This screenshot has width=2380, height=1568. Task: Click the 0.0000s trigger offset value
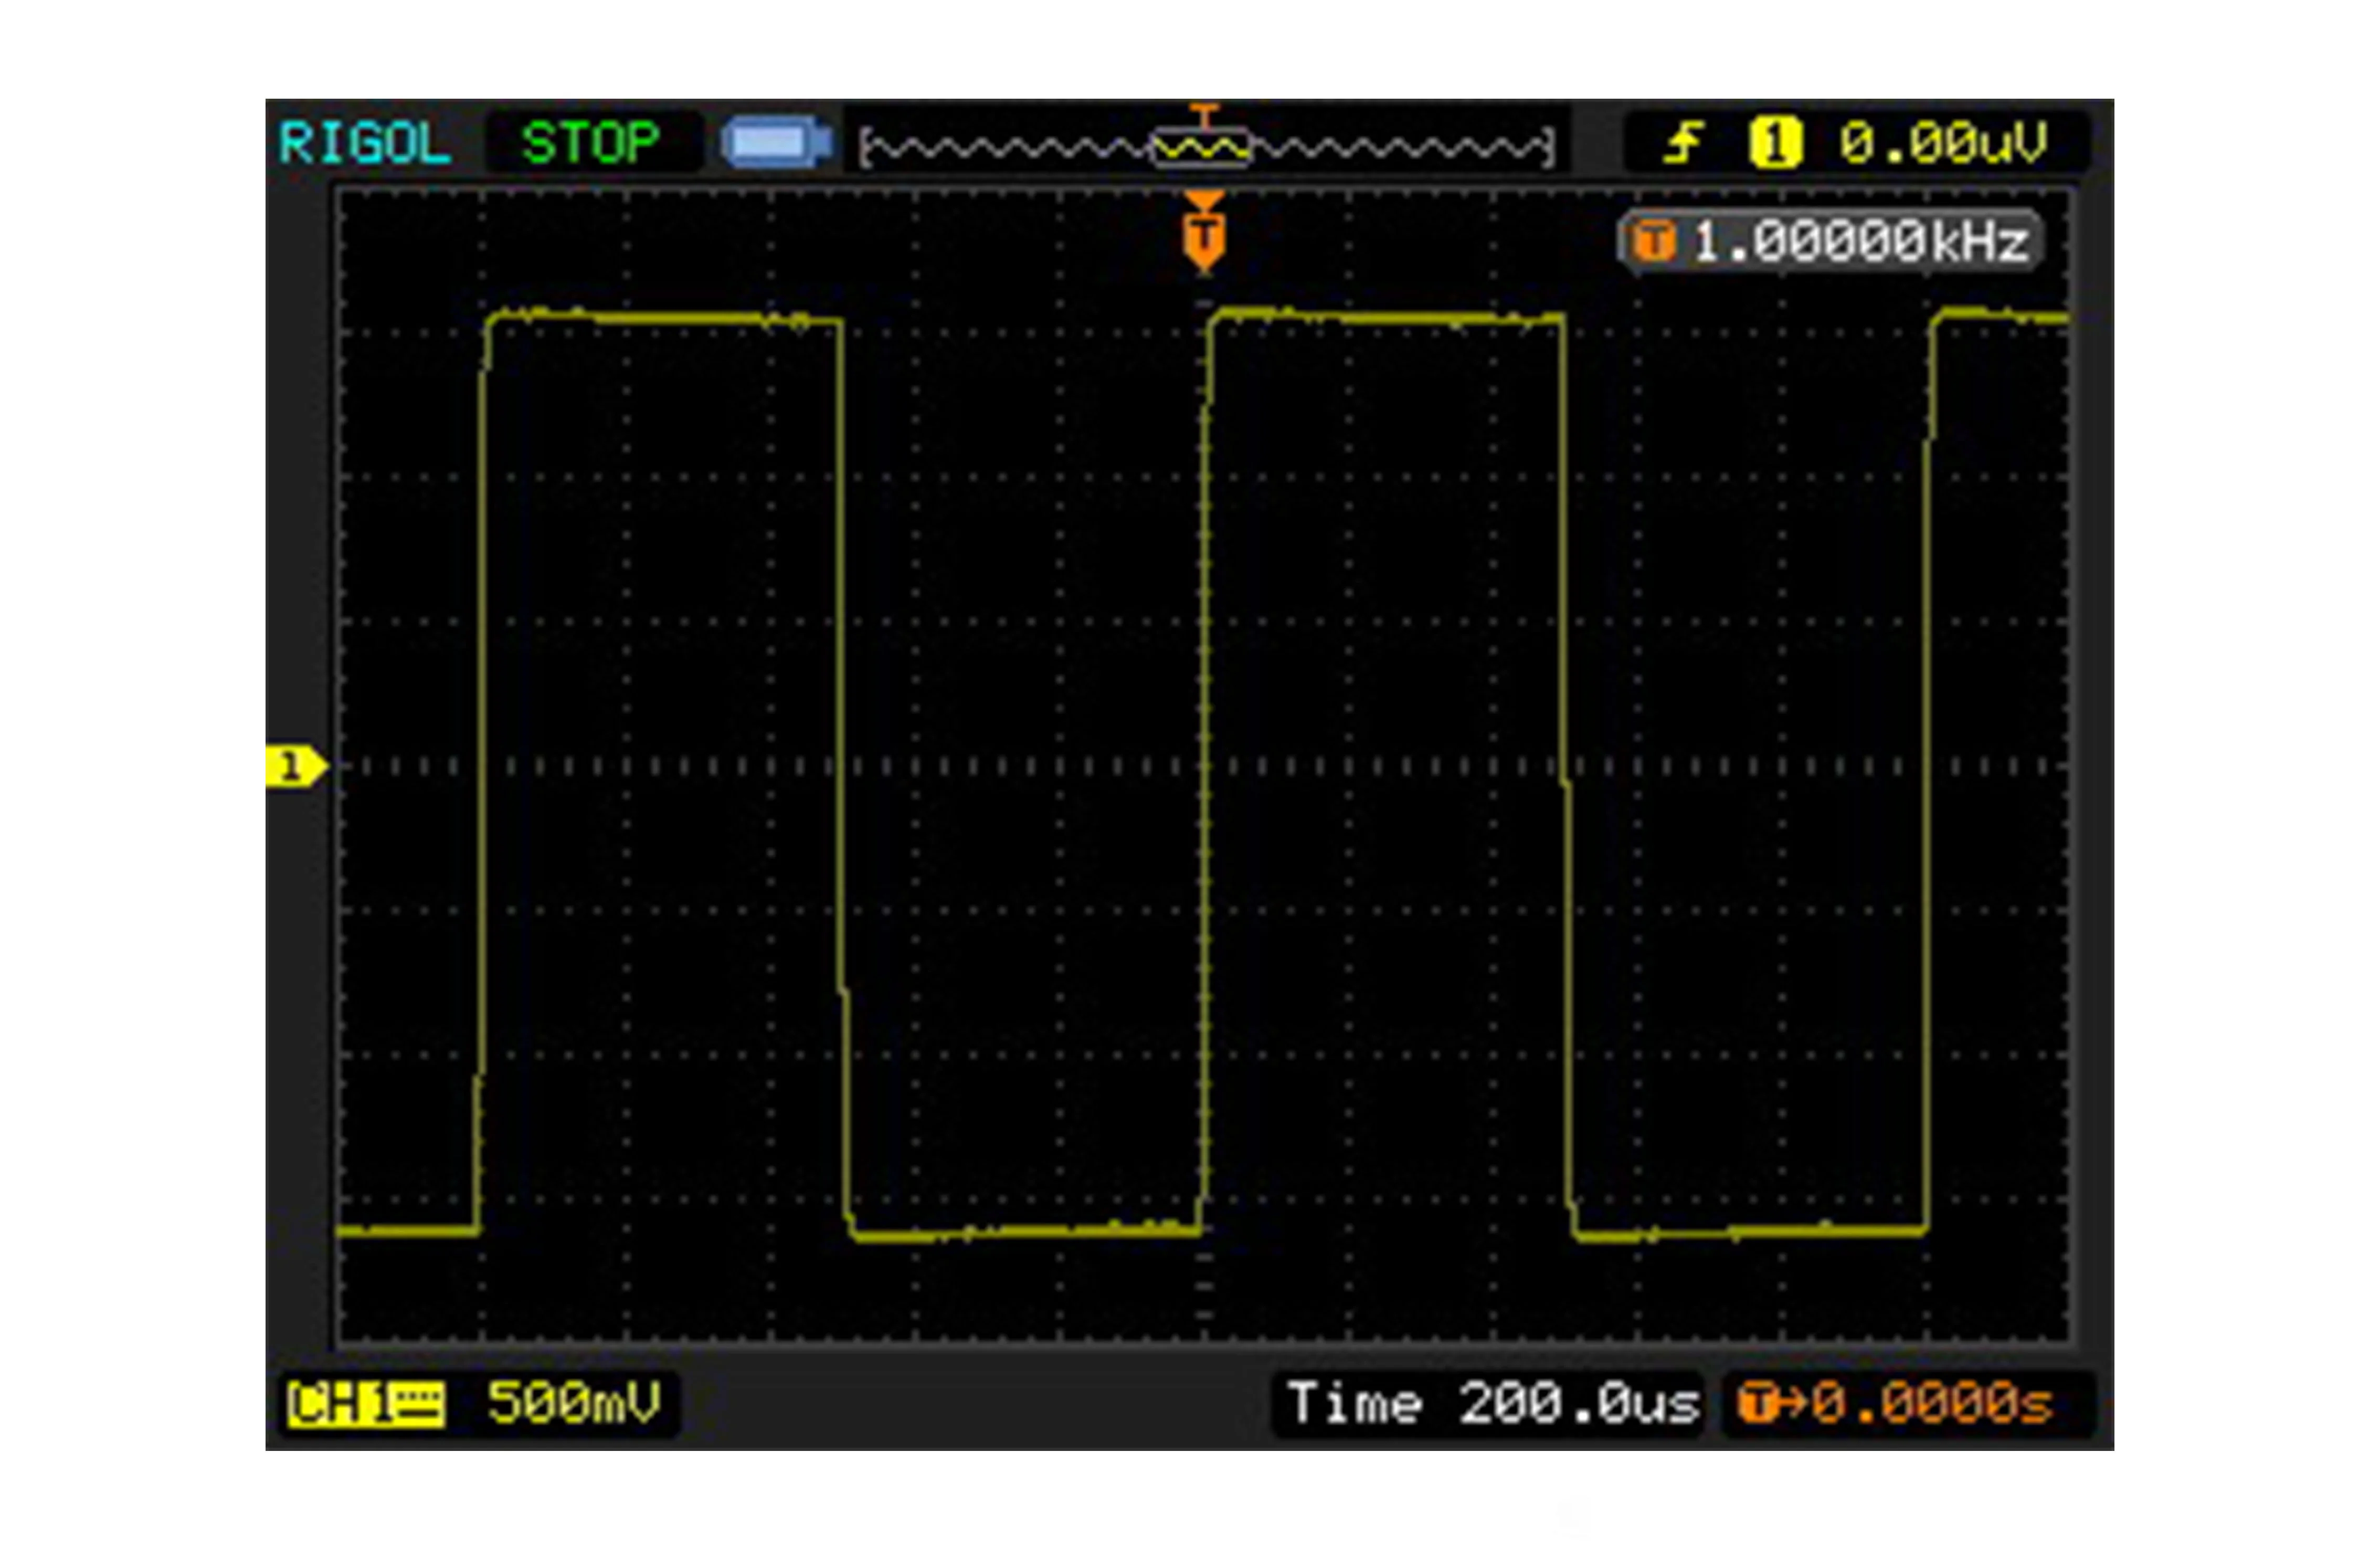point(1932,1403)
